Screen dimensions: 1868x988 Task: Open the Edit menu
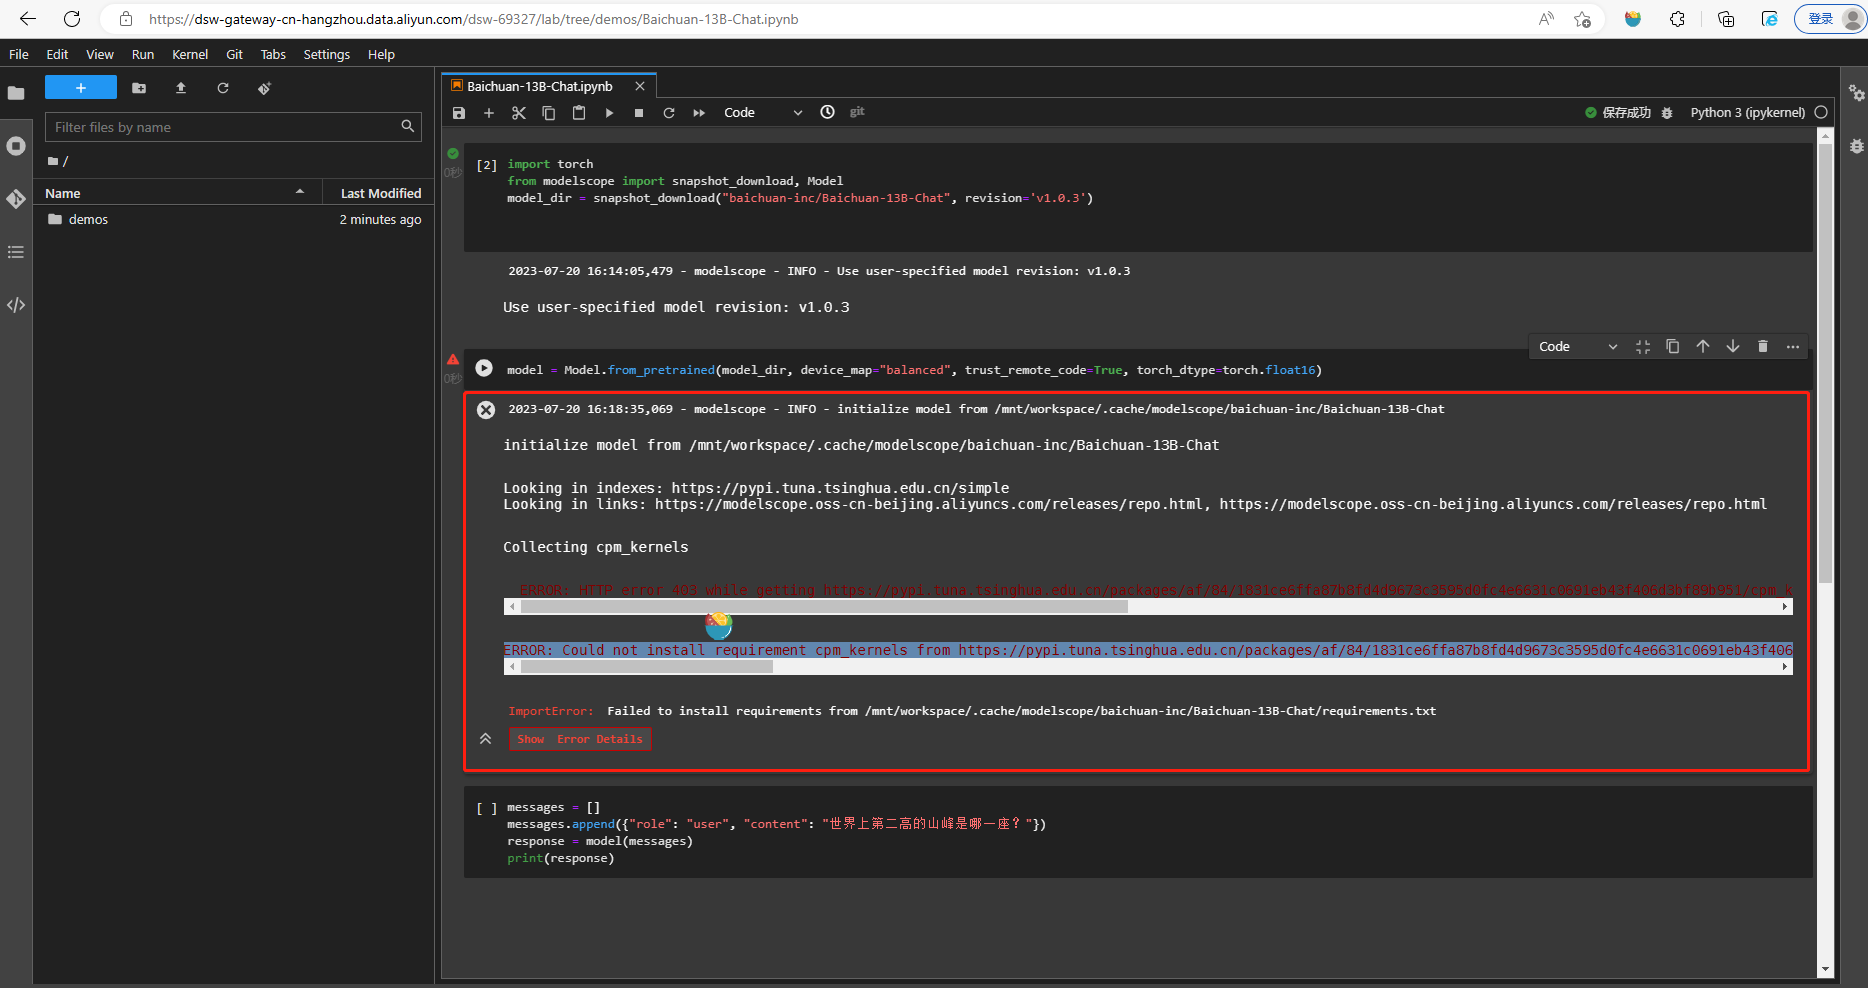click(57, 54)
